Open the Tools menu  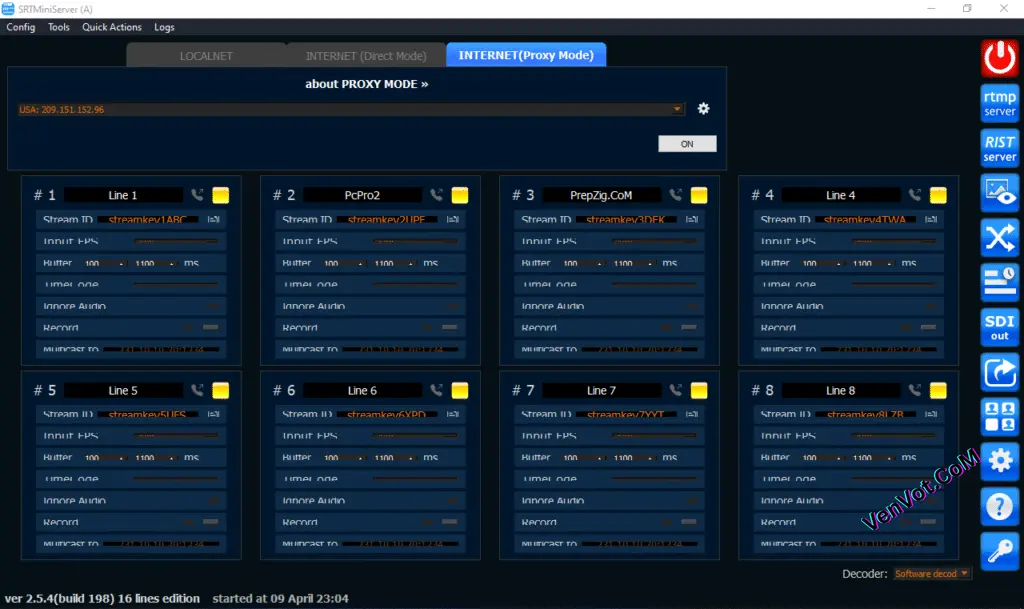[x=58, y=27]
